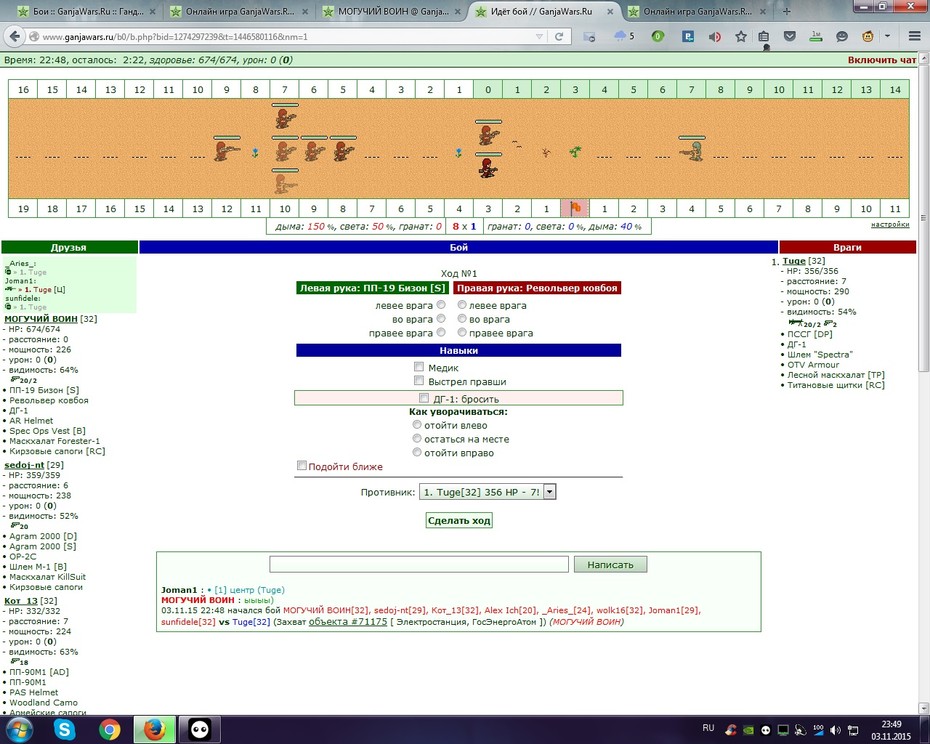
Task: Select left hand 'правее врага' radio
Action: click(x=441, y=332)
